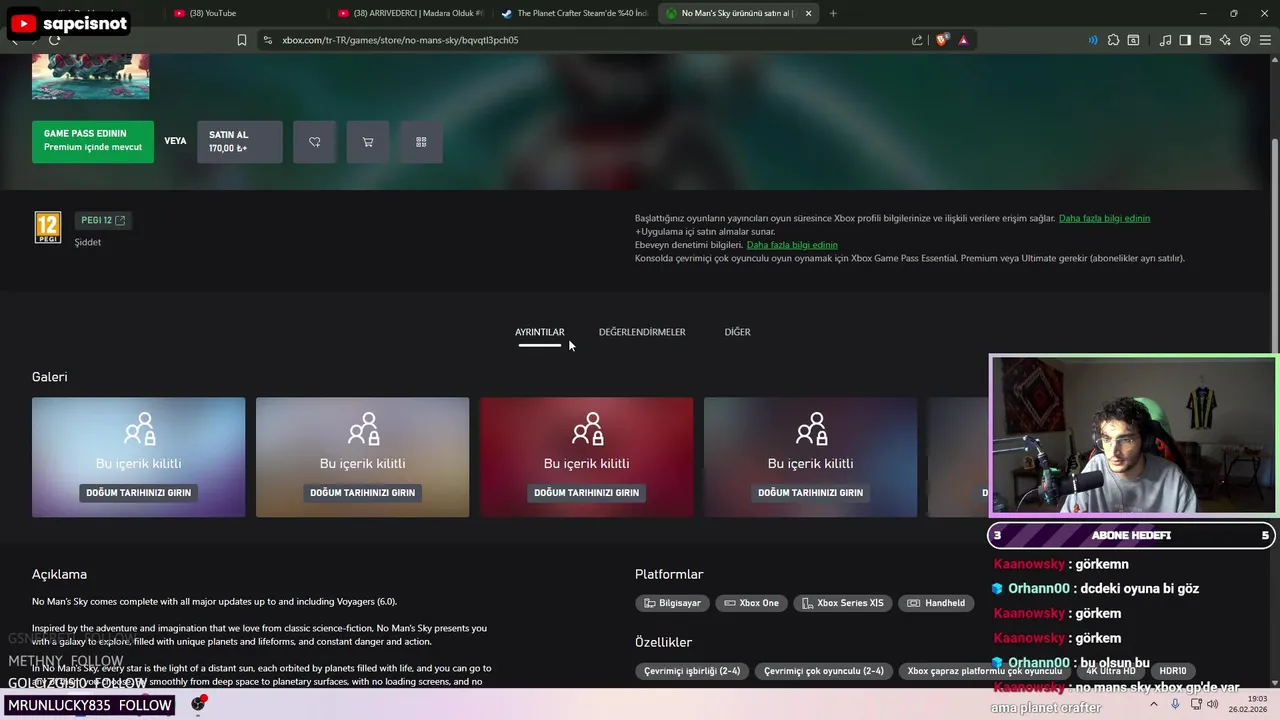Viewport: 1280px width, 720px height.
Task: Switch to ARRIVEDERCI Madara Olduk tab
Action: coord(410,13)
